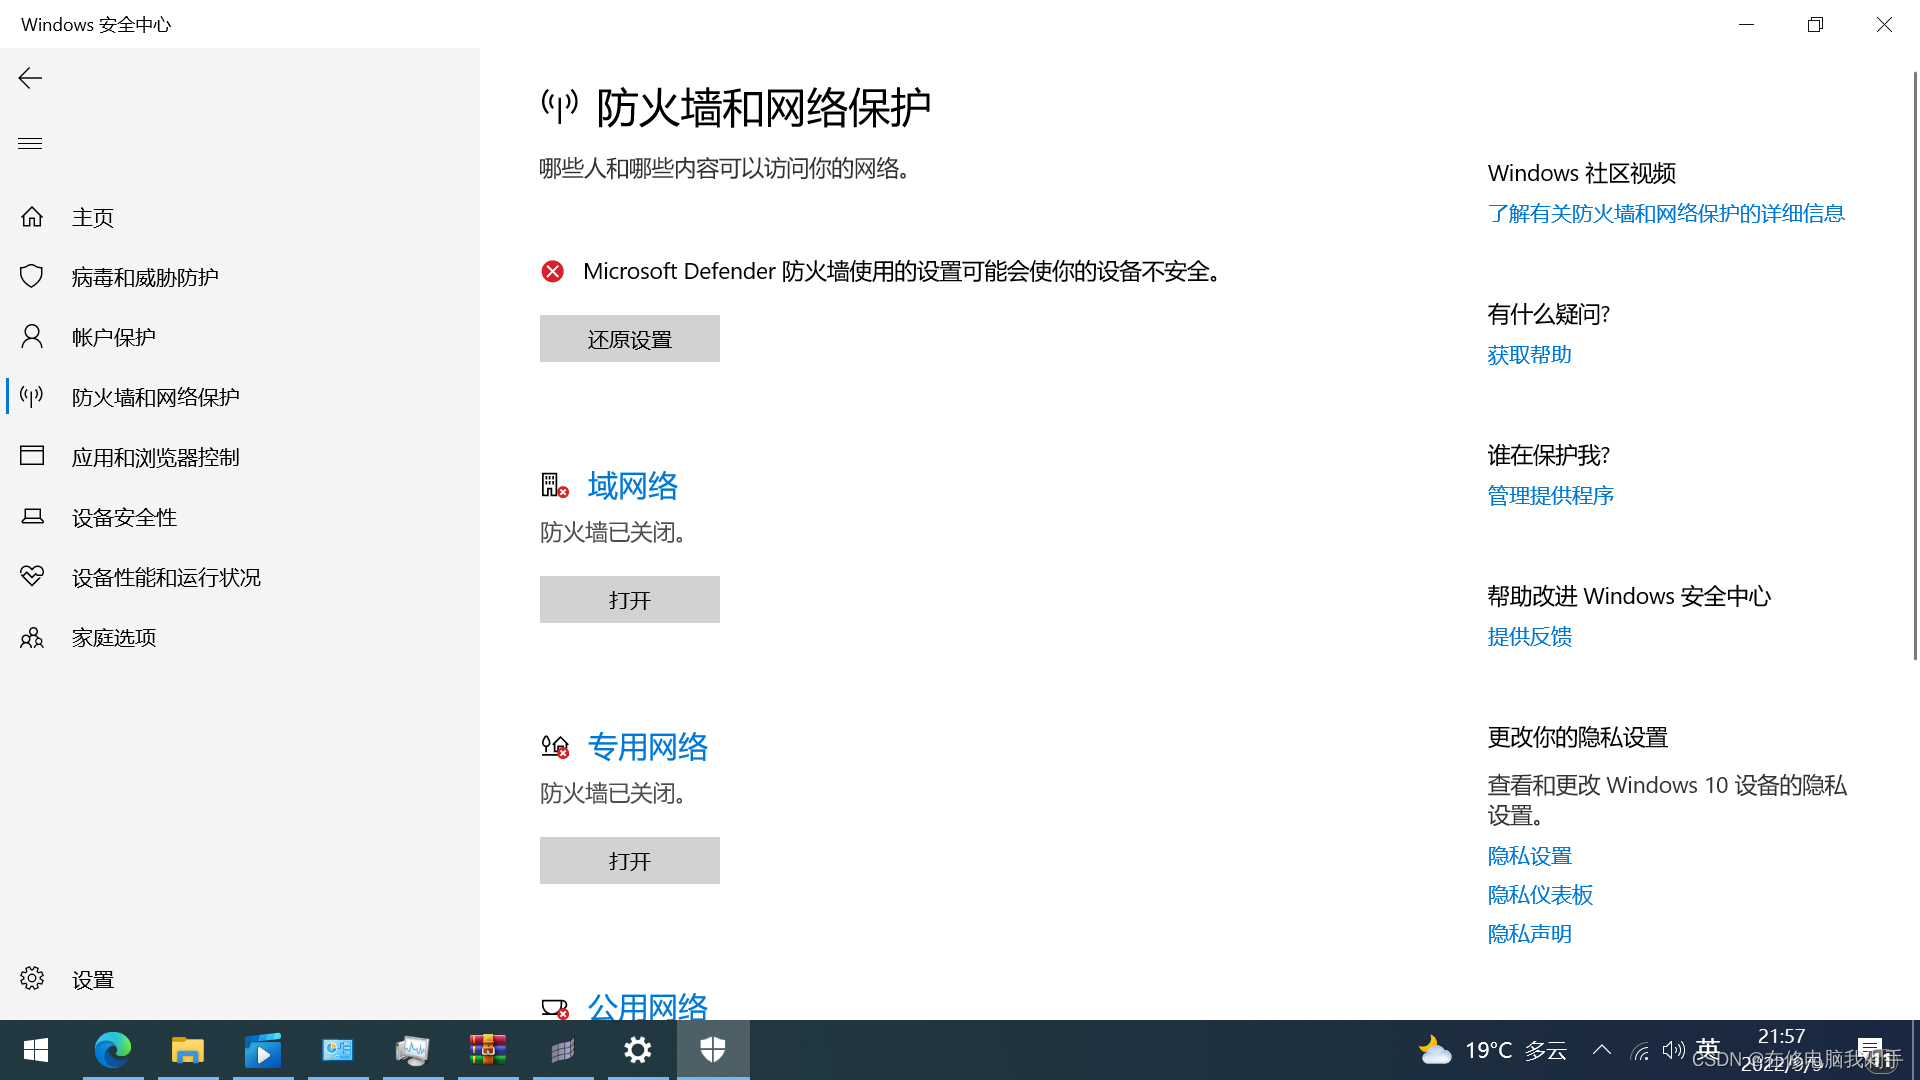Image resolution: width=1920 pixels, height=1080 pixels.
Task: Expand hidden system tray icons chevron
Action: 1601,1050
